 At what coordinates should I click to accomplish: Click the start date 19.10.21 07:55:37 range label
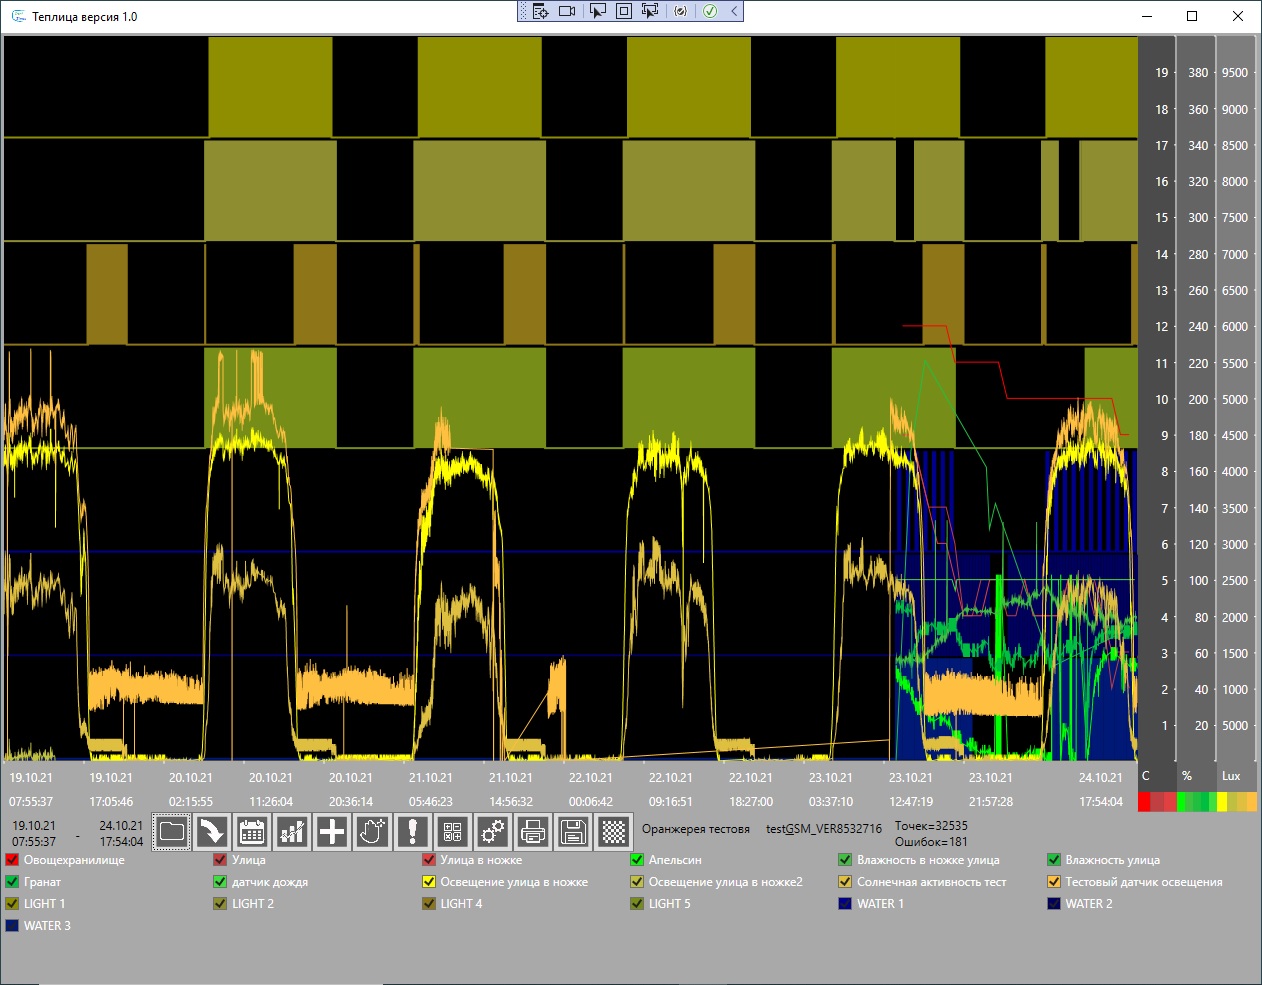click(x=34, y=834)
